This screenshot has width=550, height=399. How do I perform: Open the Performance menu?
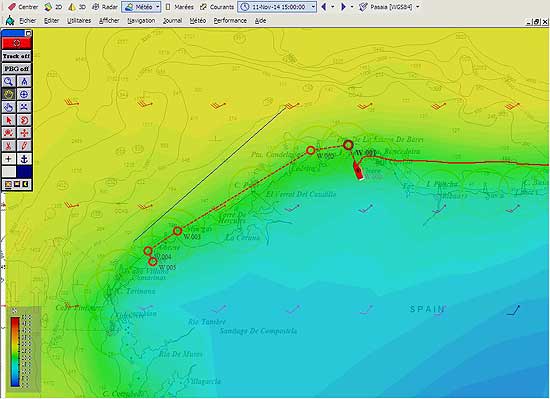coord(230,21)
